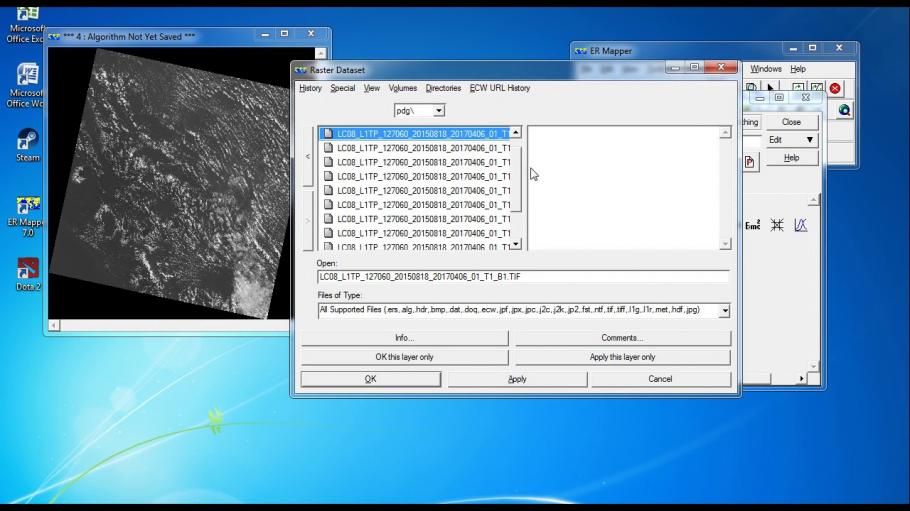
Task: Click the ER Mapper icon left of red stop
Action: click(817, 88)
